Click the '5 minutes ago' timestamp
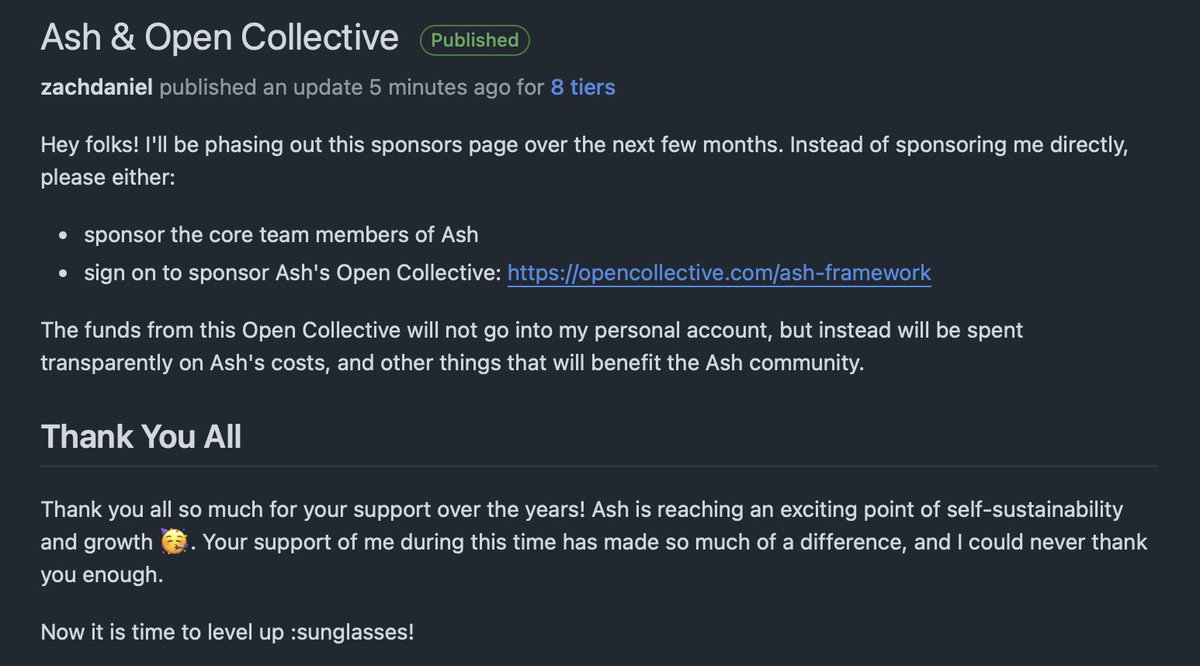The width and height of the screenshot is (1200, 666). point(440,88)
